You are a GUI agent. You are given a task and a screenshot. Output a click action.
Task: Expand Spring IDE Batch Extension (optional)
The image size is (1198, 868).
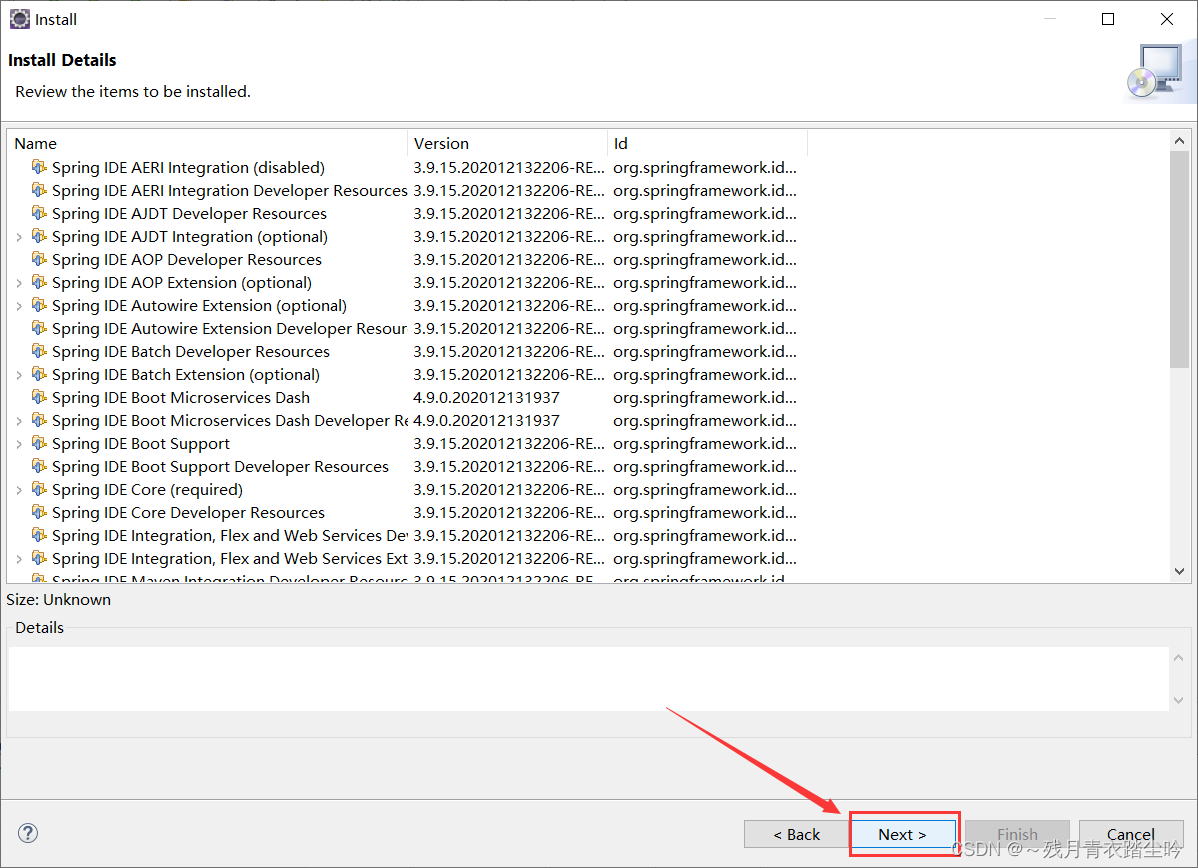pos(19,375)
